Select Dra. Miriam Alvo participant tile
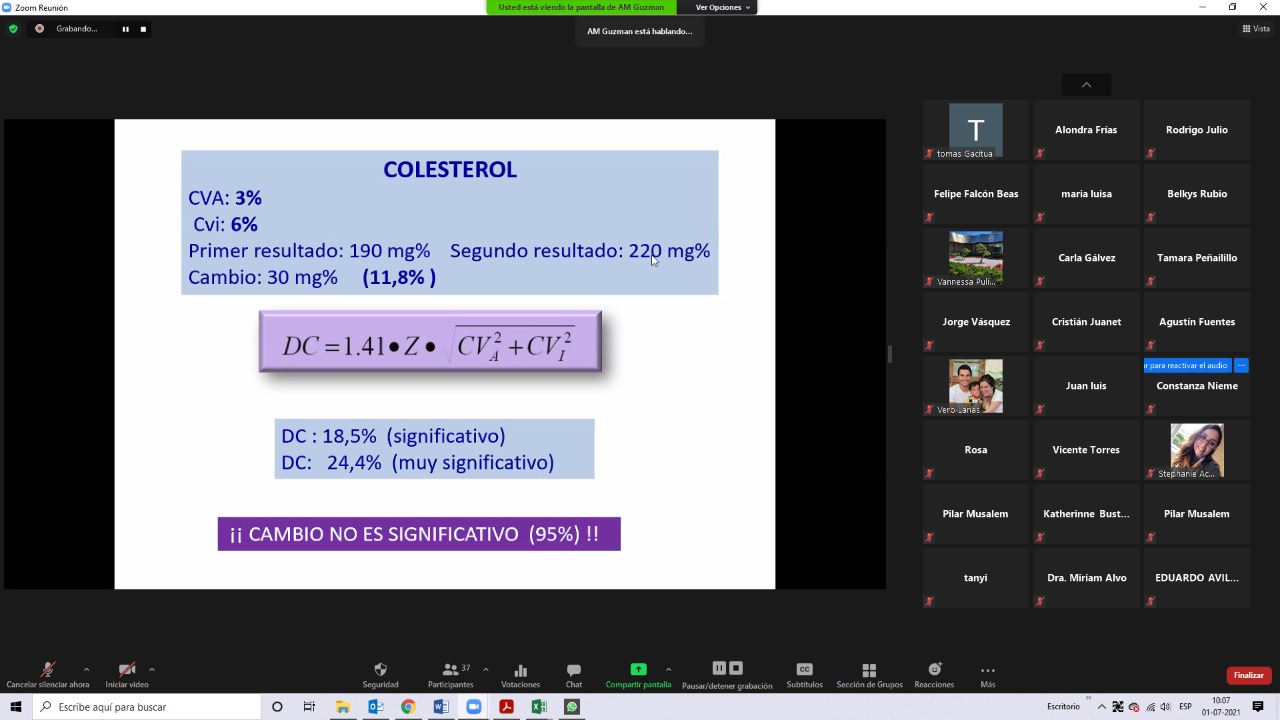The width and height of the screenshot is (1280, 720). (1086, 578)
